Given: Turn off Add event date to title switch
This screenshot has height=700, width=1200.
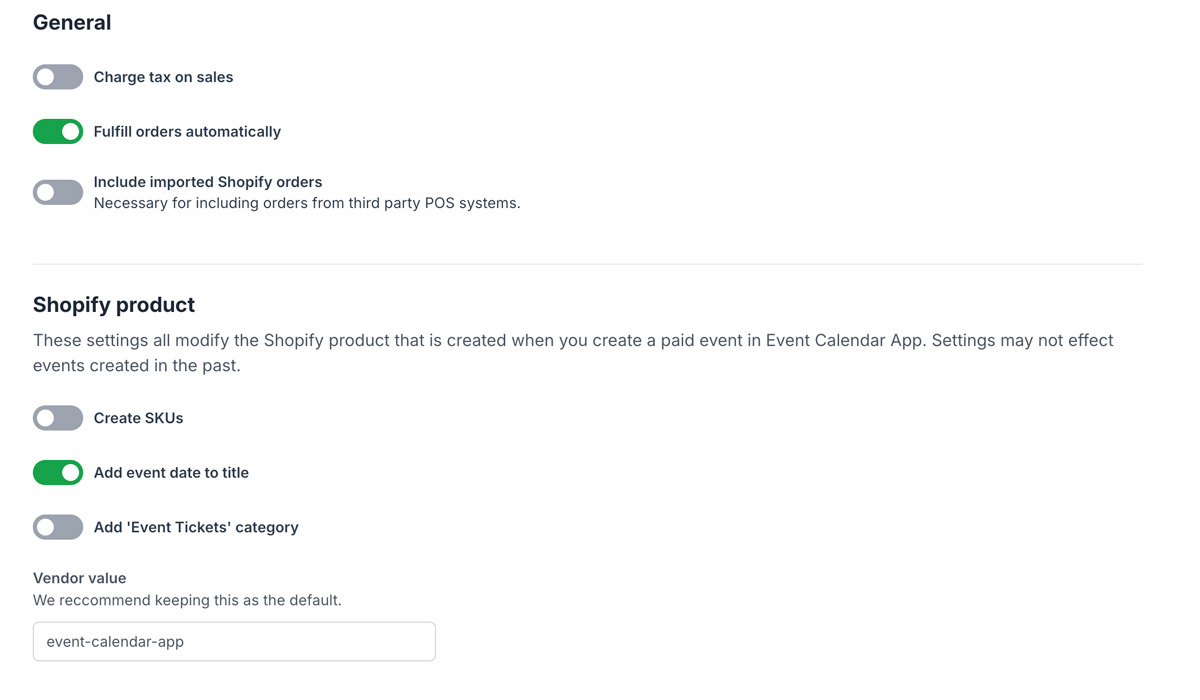Looking at the screenshot, I should (x=58, y=472).
